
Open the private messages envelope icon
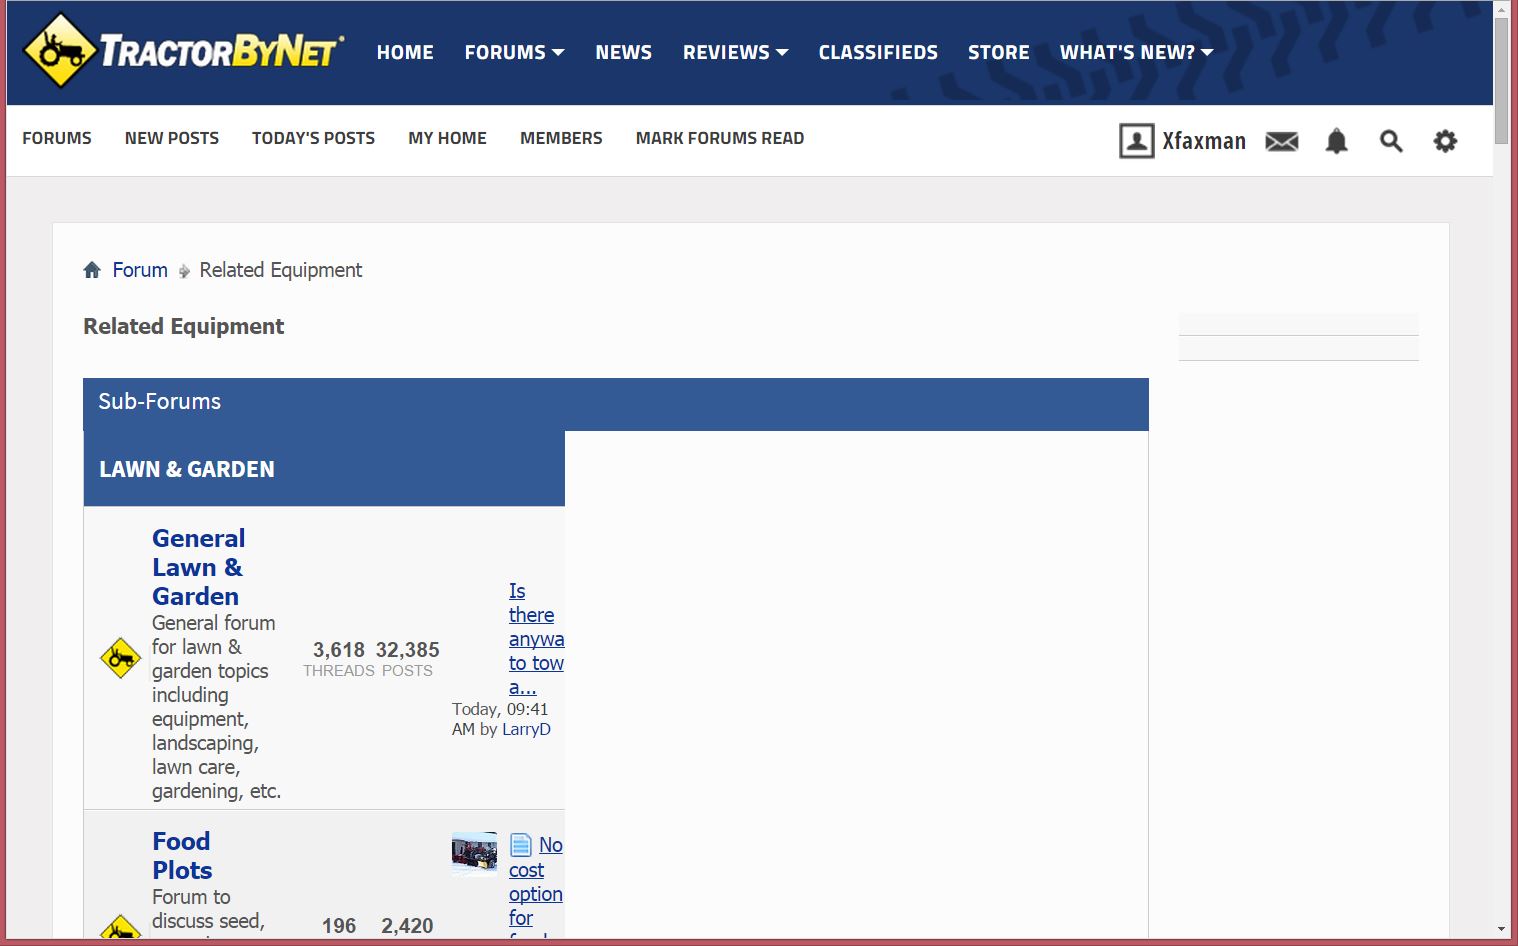[x=1281, y=141]
